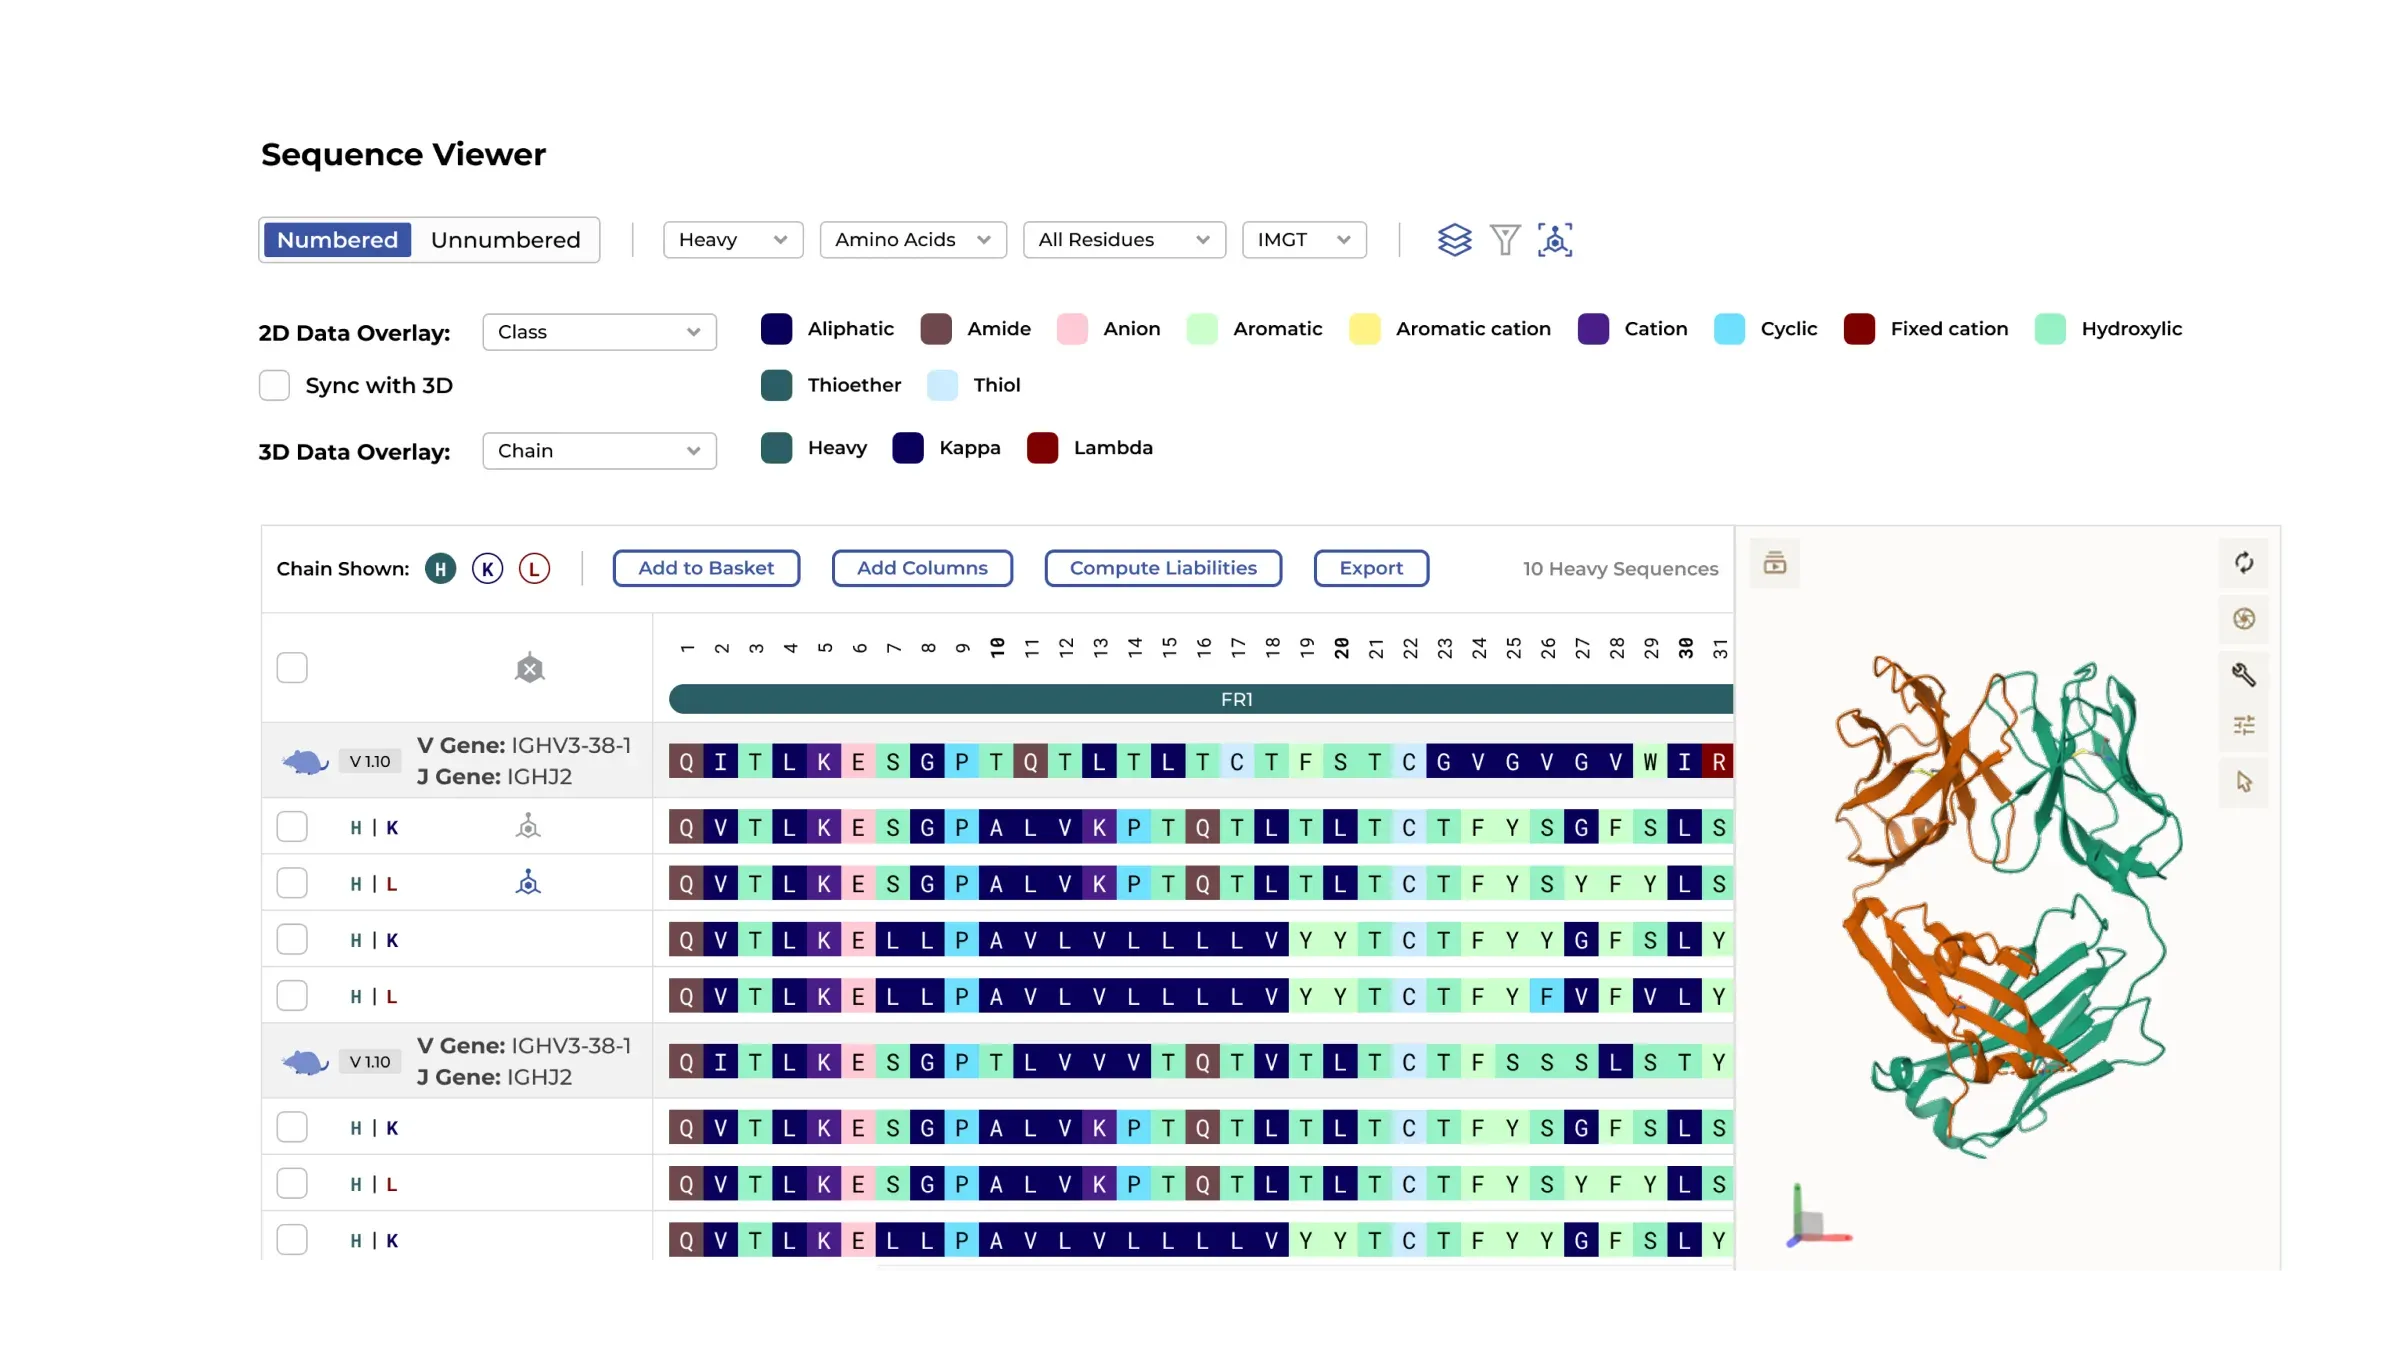This screenshot has width=2400, height=1350.
Task: Tick checkbox of H | L row in second gene group
Action: (x=292, y=1184)
